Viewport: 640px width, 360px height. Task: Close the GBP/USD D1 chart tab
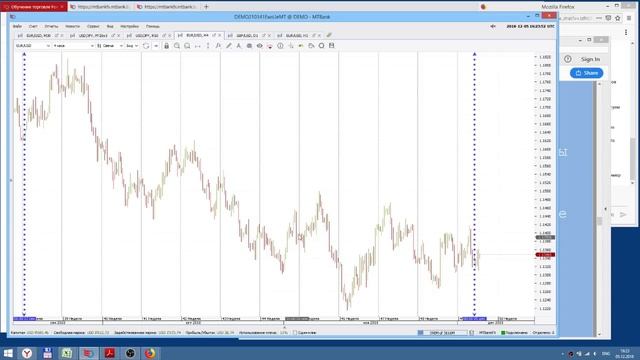269,36
